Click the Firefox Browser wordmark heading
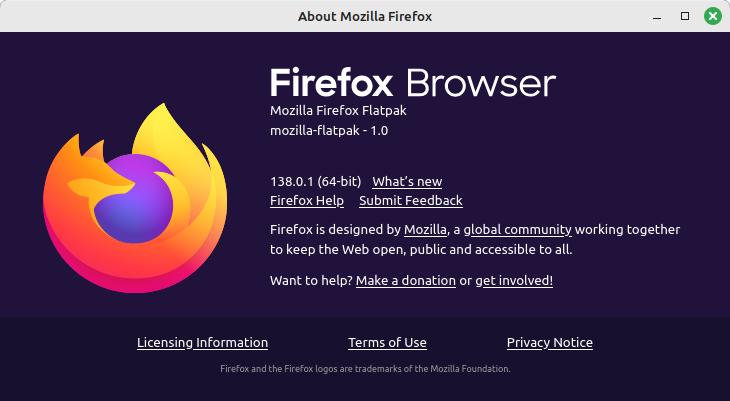 pos(413,83)
